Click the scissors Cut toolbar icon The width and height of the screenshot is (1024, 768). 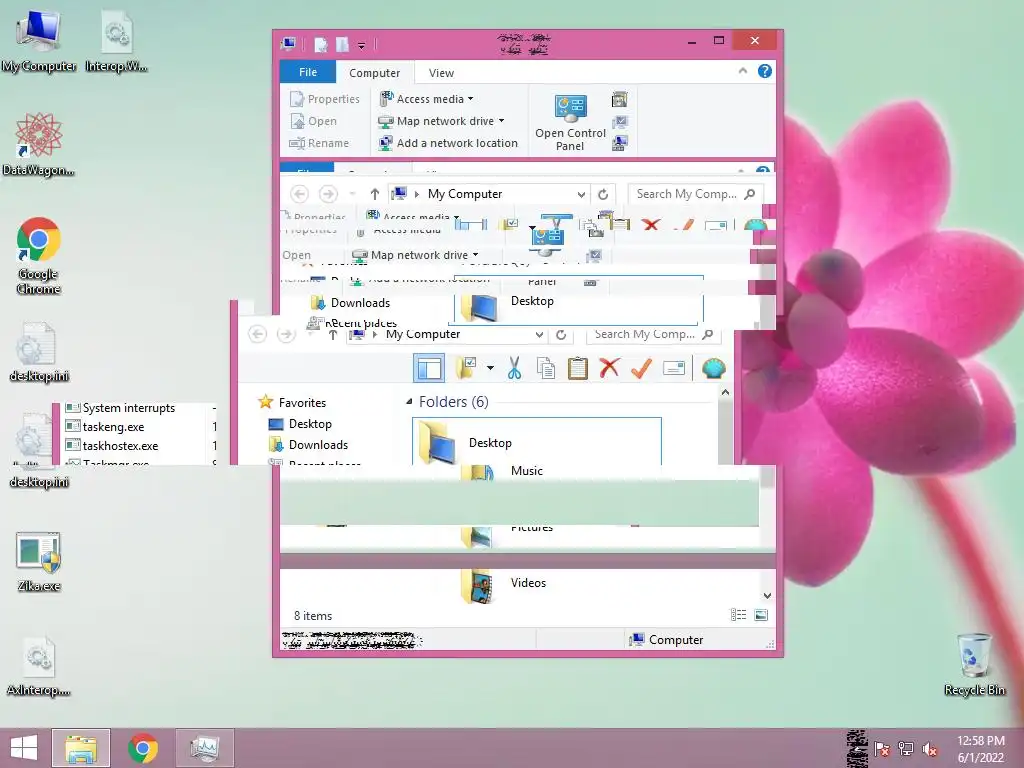tap(515, 368)
